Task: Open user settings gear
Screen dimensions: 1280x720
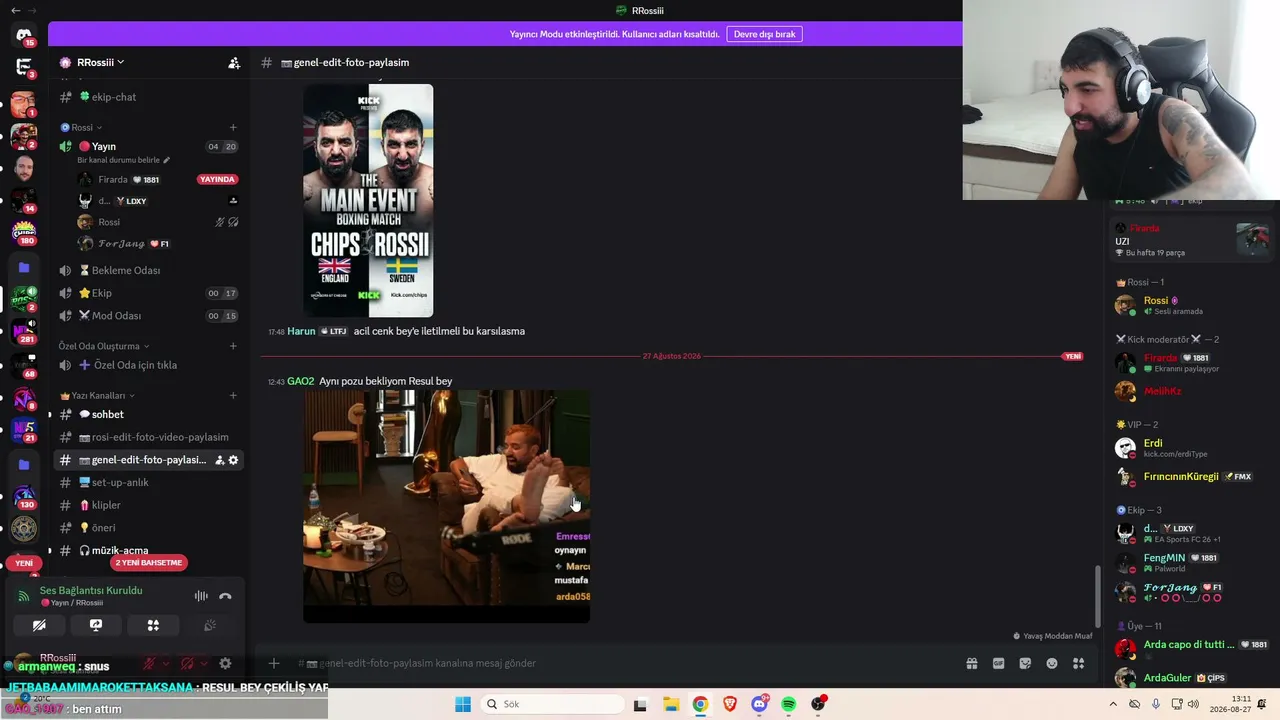Action: (225, 663)
